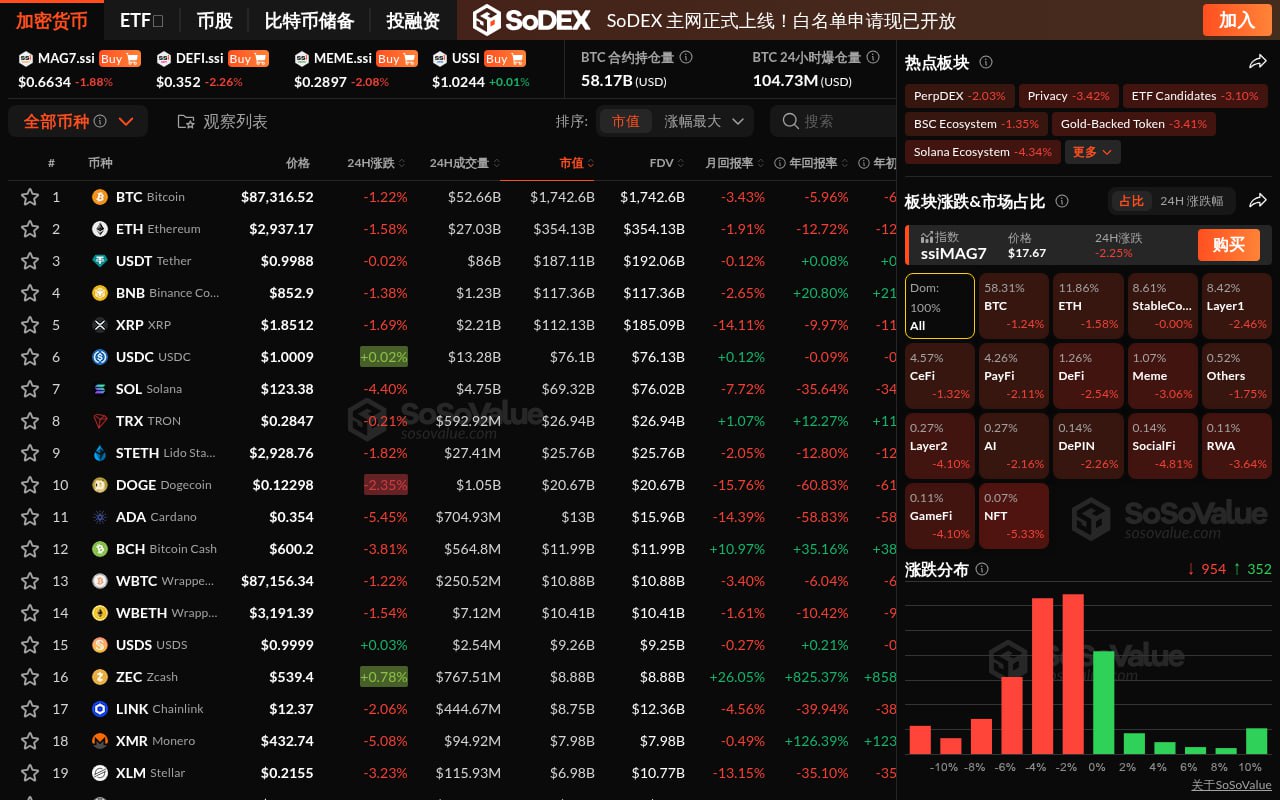The height and width of the screenshot is (800, 1280).
Task: Click the SoDEX logo in banner
Action: (x=530, y=20)
